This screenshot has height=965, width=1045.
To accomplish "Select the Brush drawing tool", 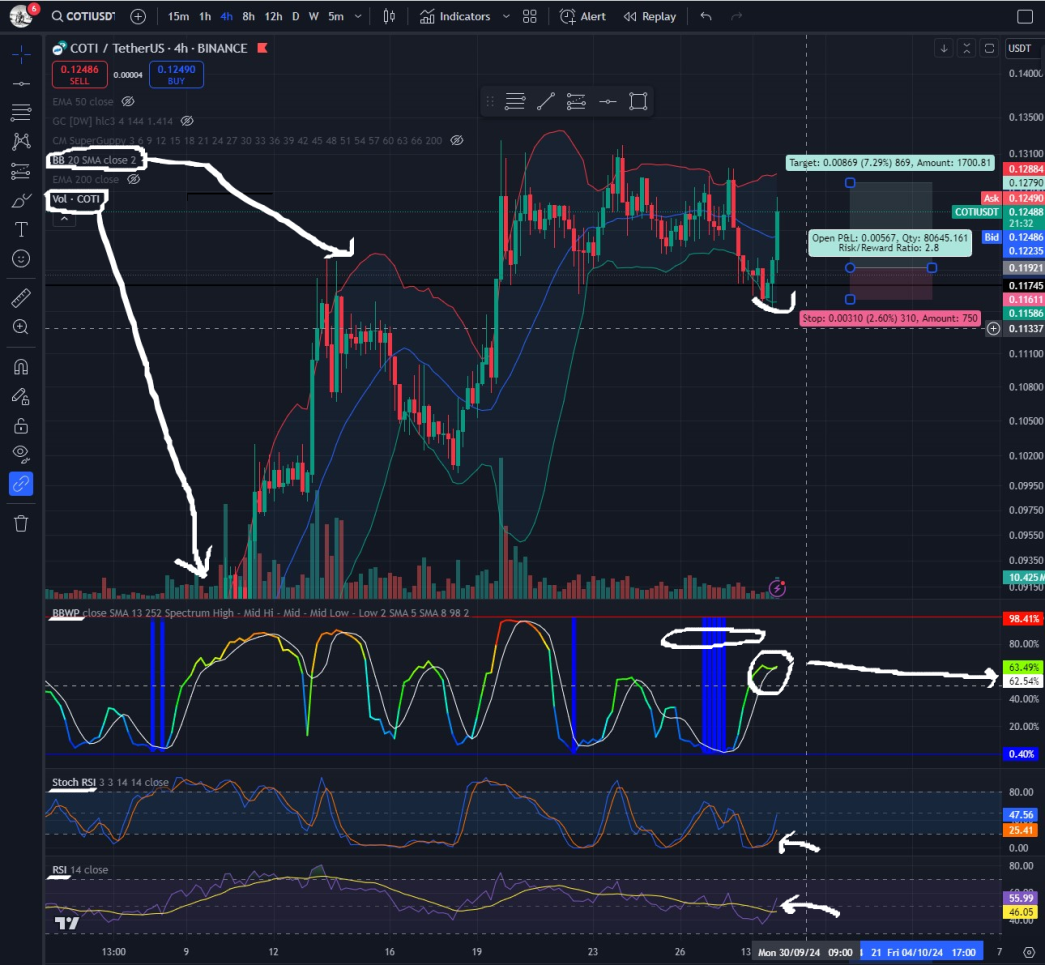I will (20, 201).
